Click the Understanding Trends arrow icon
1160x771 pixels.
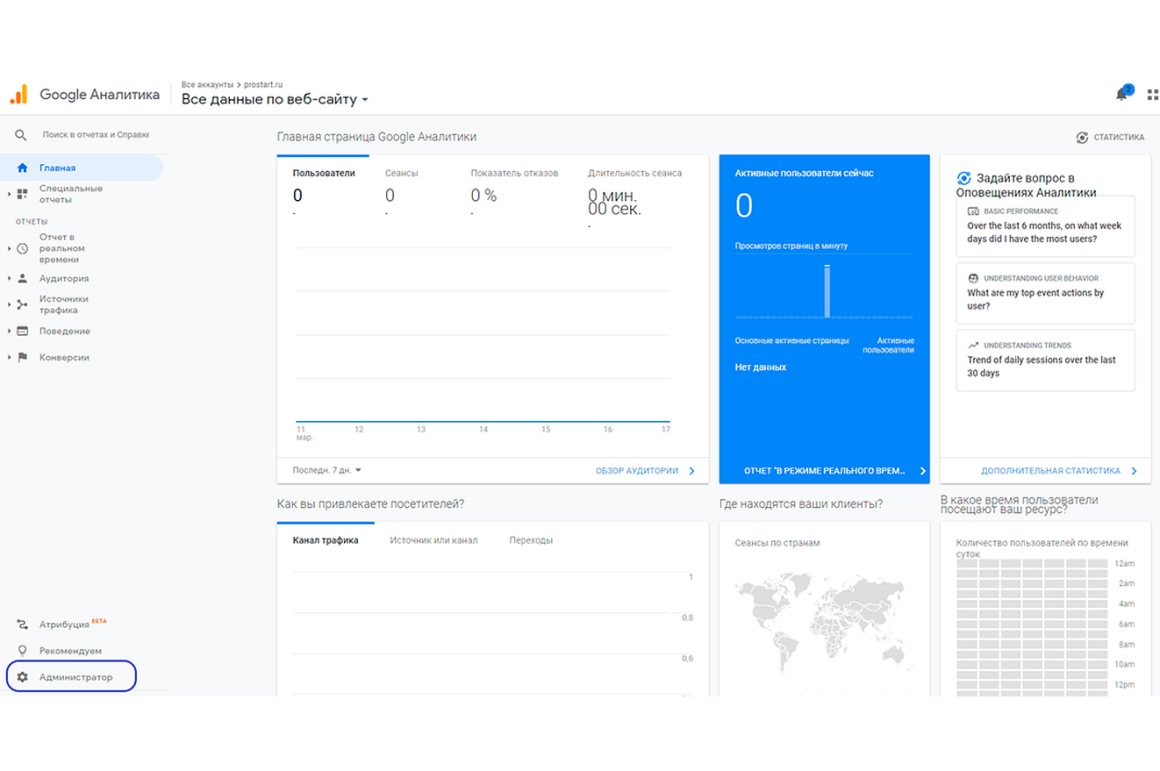(973, 346)
